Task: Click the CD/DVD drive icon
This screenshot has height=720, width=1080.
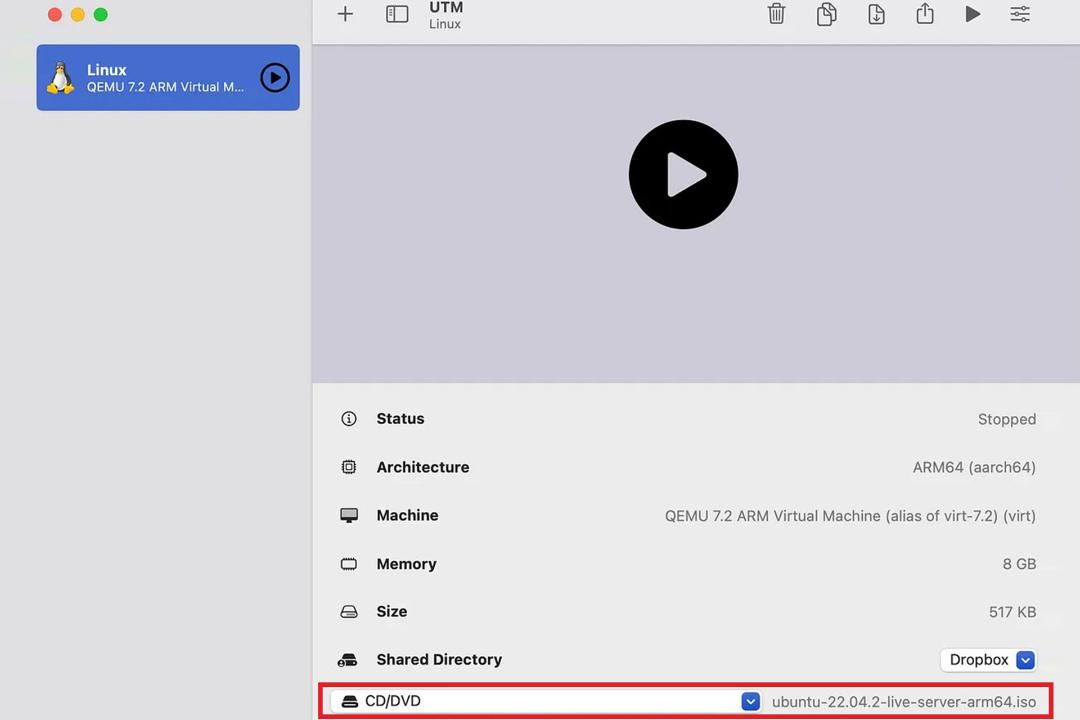Action: [350, 701]
